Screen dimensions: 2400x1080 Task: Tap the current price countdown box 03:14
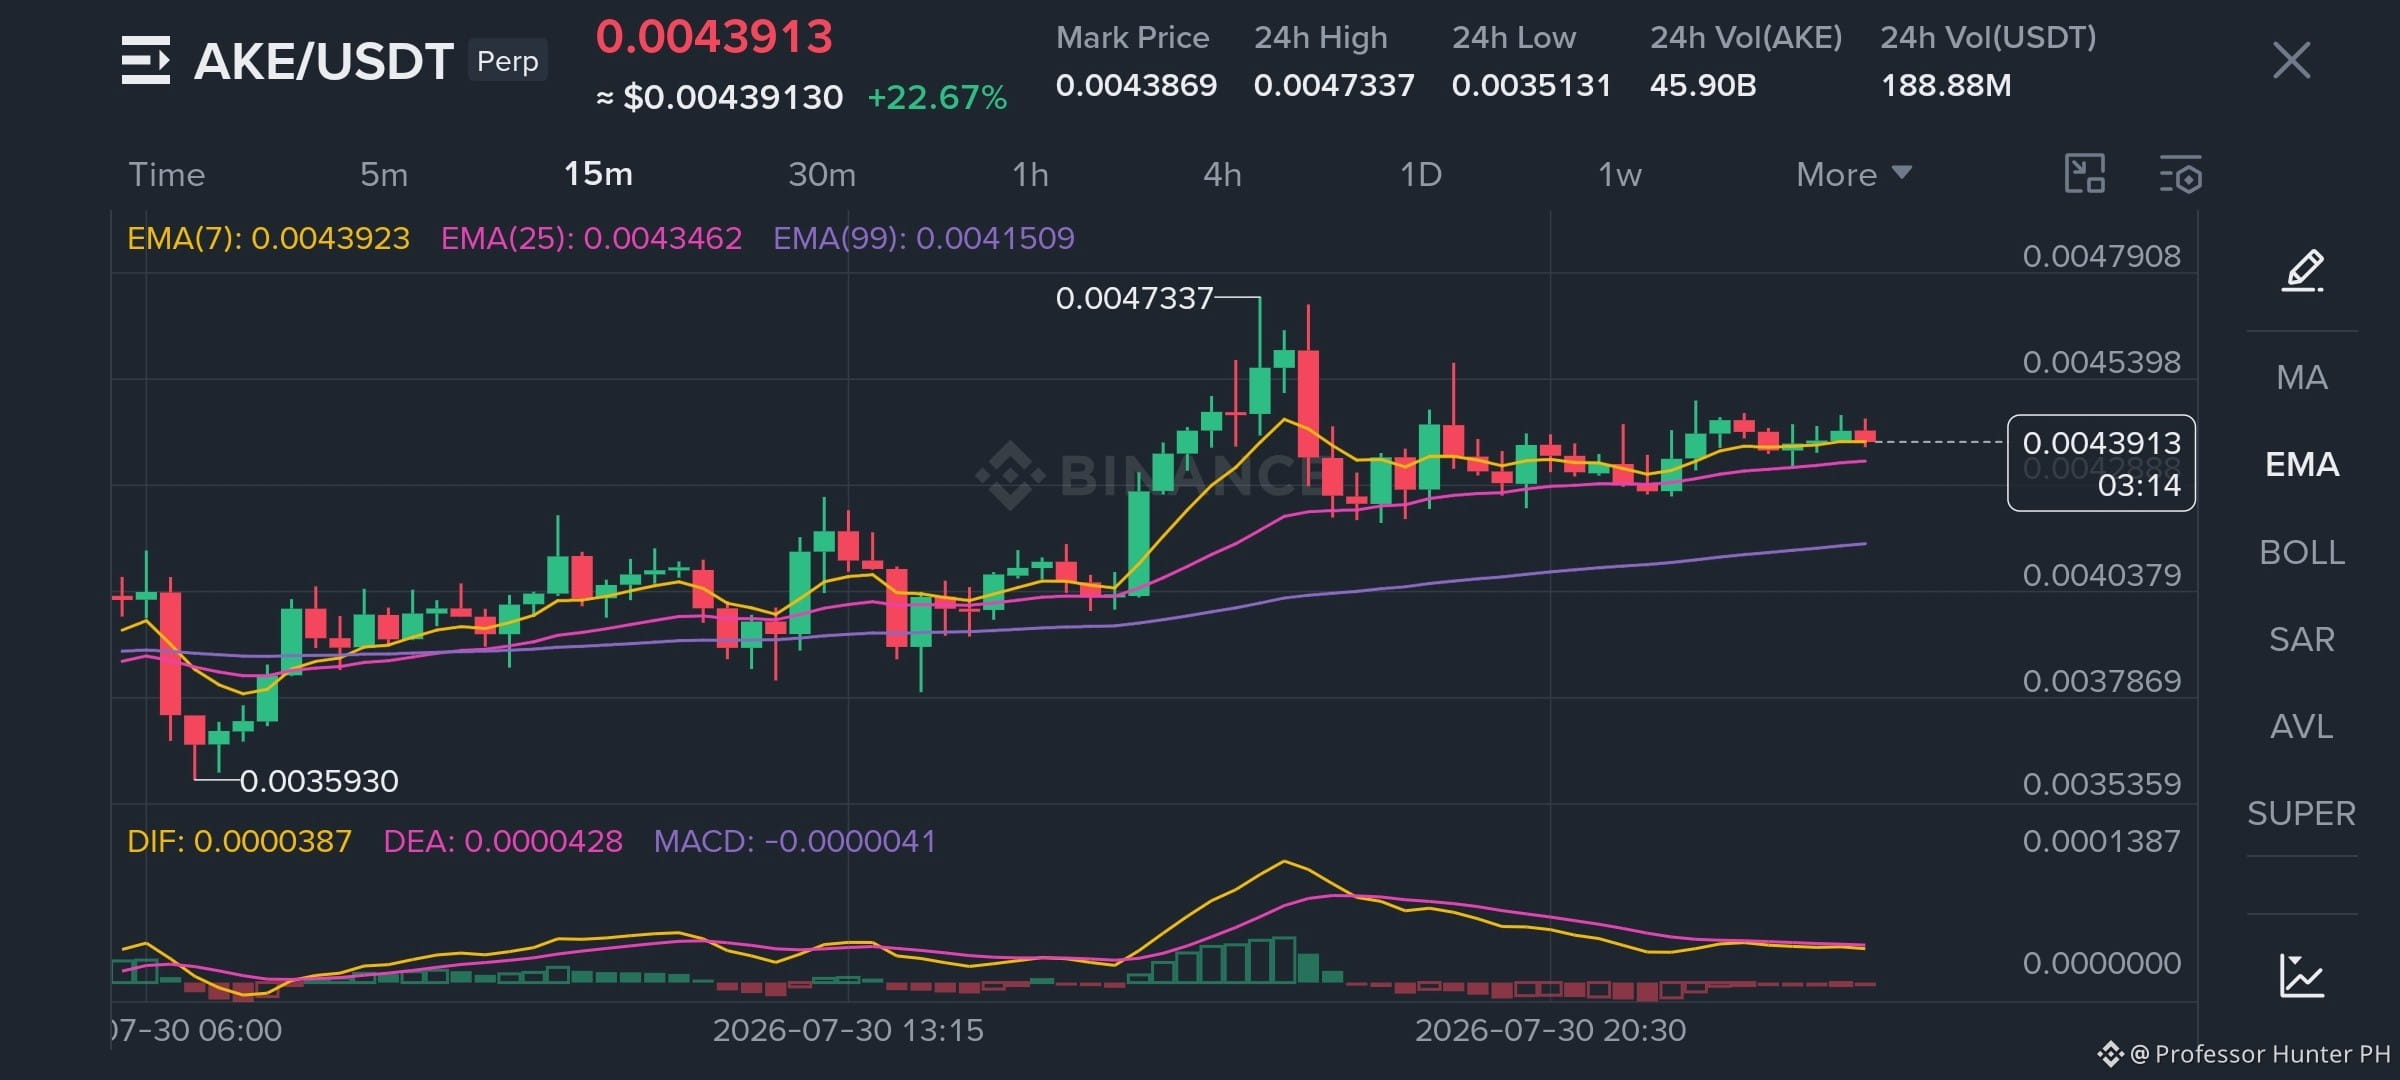[2101, 463]
